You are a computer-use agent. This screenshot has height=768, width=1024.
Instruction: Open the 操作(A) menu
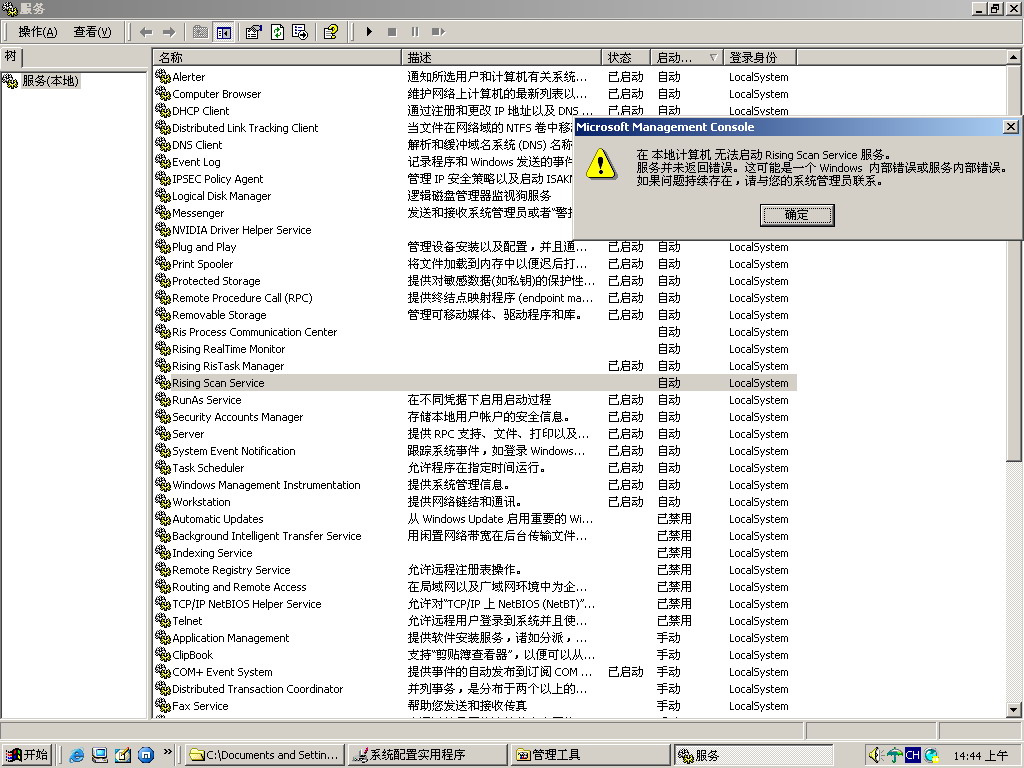(x=37, y=32)
